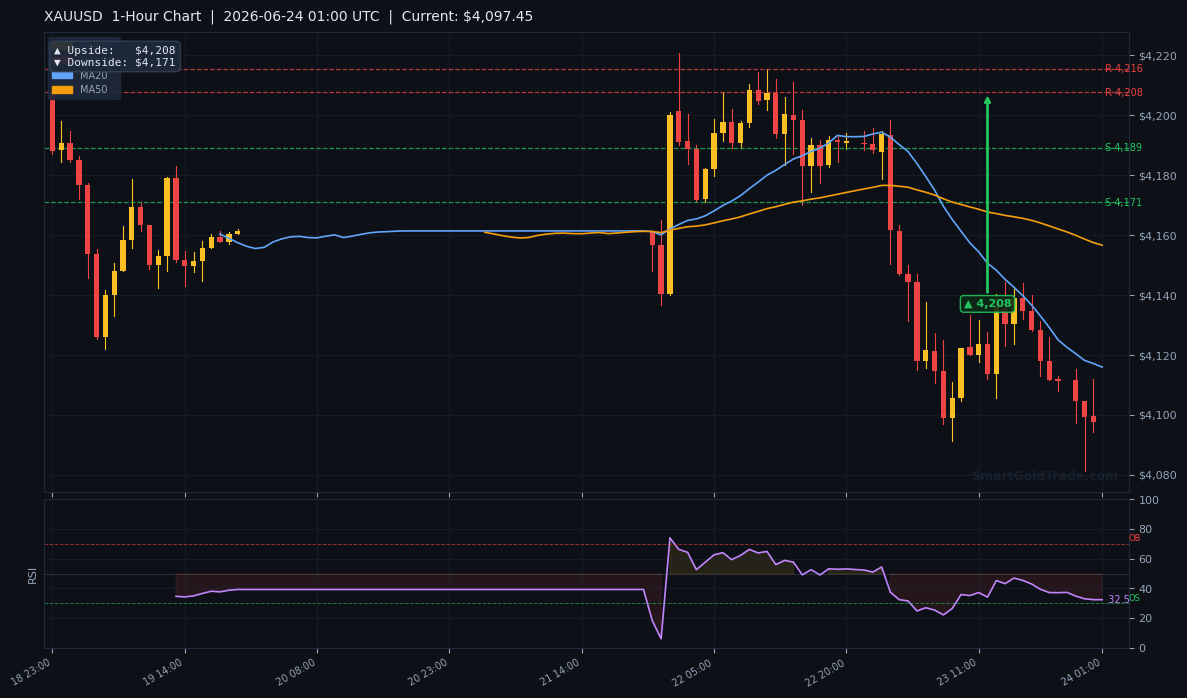Click the 20 08:00 time axis label
The image size is (1187, 698).
[297, 670]
